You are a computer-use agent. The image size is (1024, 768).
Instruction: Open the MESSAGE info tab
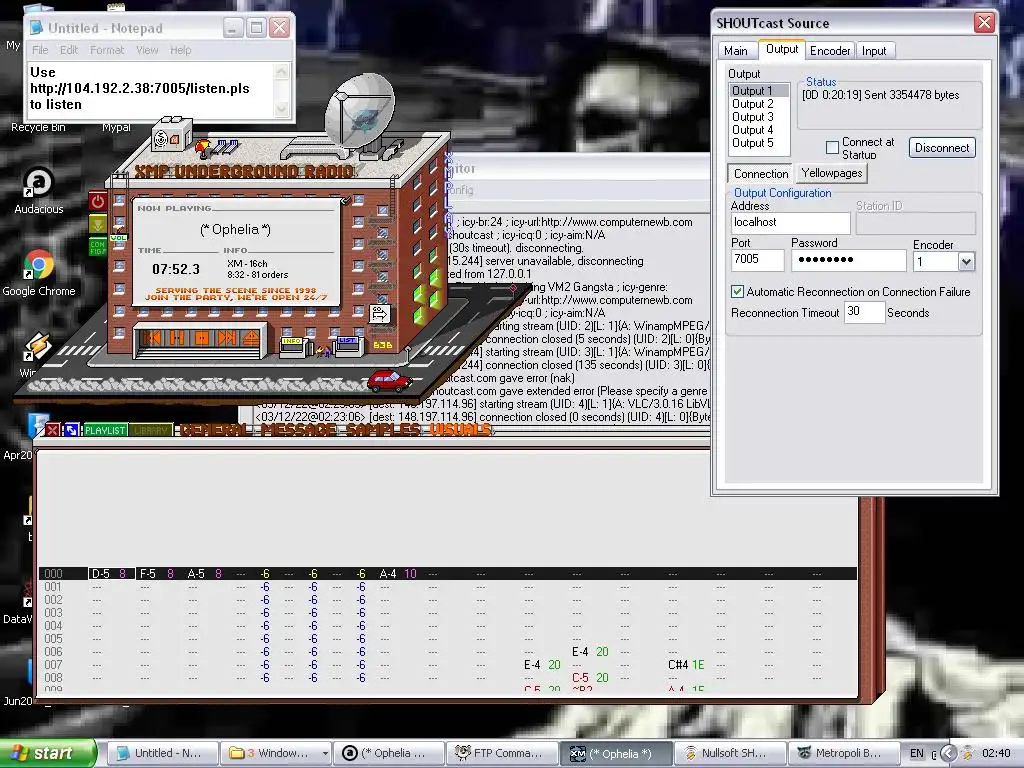click(x=301, y=430)
